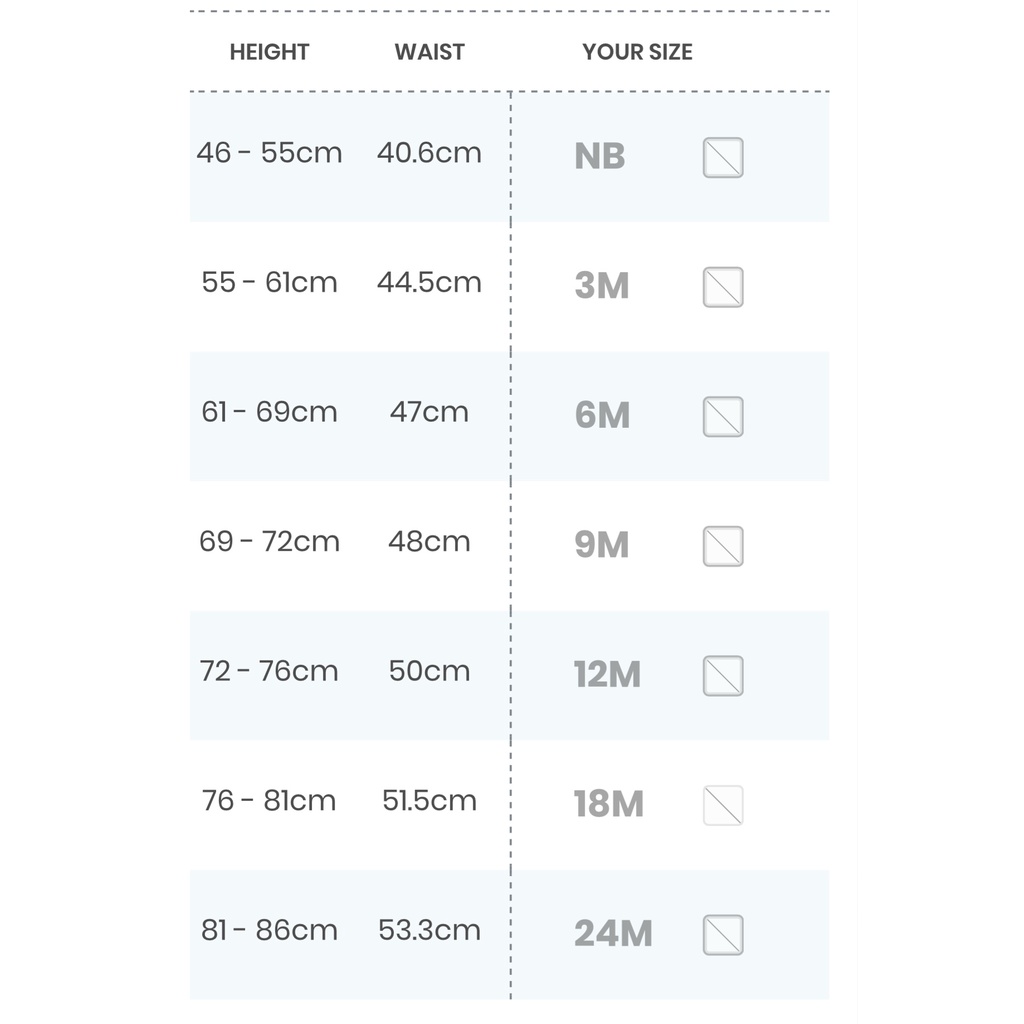Viewport: 1024px width, 1024px height.
Task: Click the 44.5cm waist value
Action: (x=429, y=282)
